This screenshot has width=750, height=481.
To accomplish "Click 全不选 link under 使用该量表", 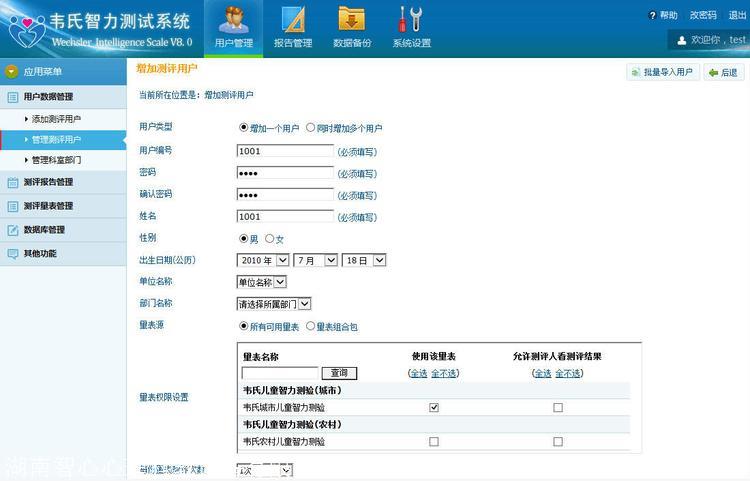I will [444, 373].
